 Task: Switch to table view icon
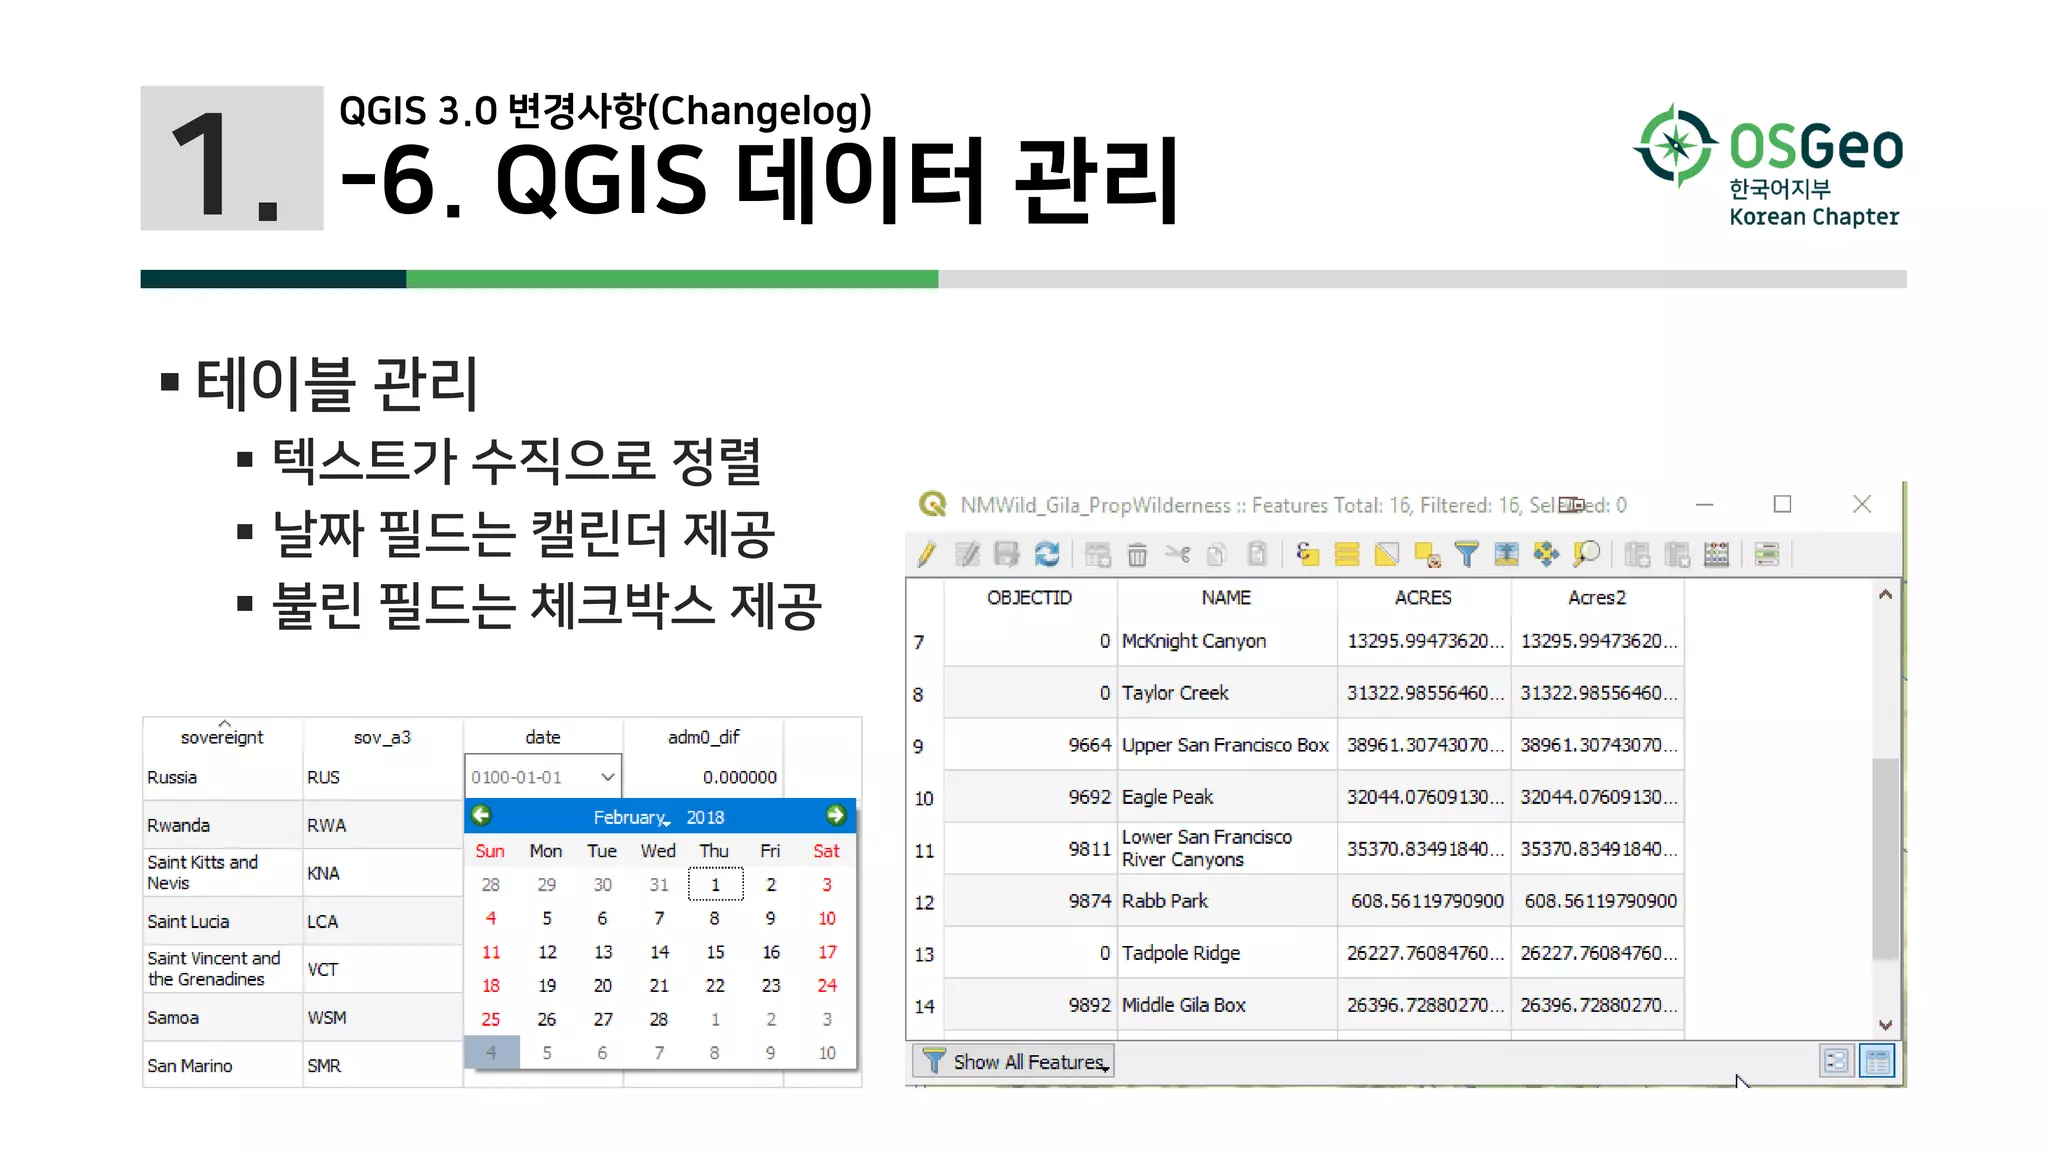pyautogui.click(x=1877, y=1061)
